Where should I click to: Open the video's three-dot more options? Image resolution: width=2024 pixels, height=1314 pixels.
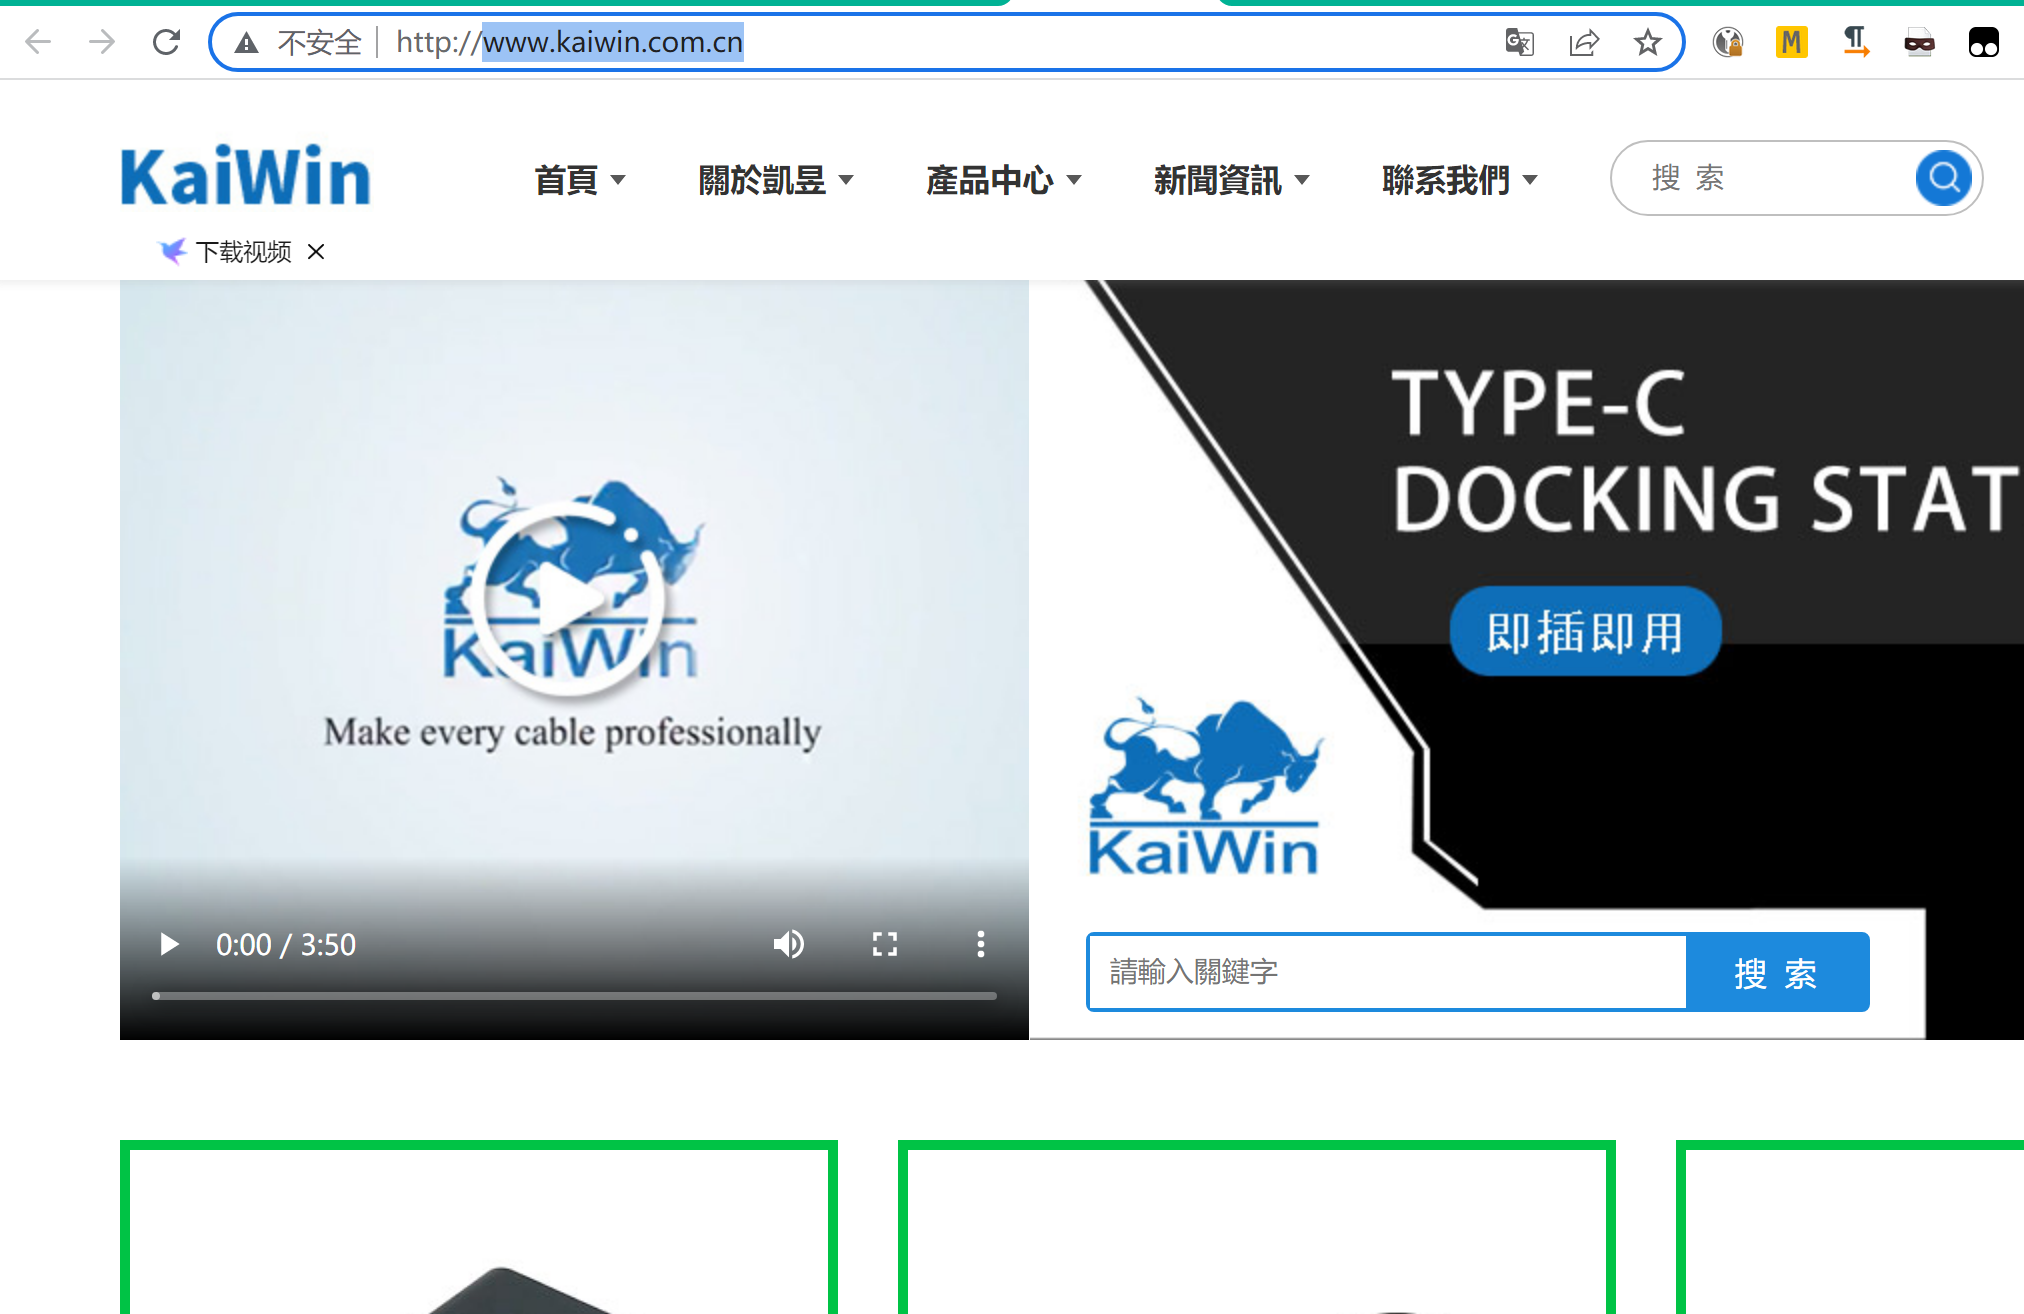pos(980,944)
